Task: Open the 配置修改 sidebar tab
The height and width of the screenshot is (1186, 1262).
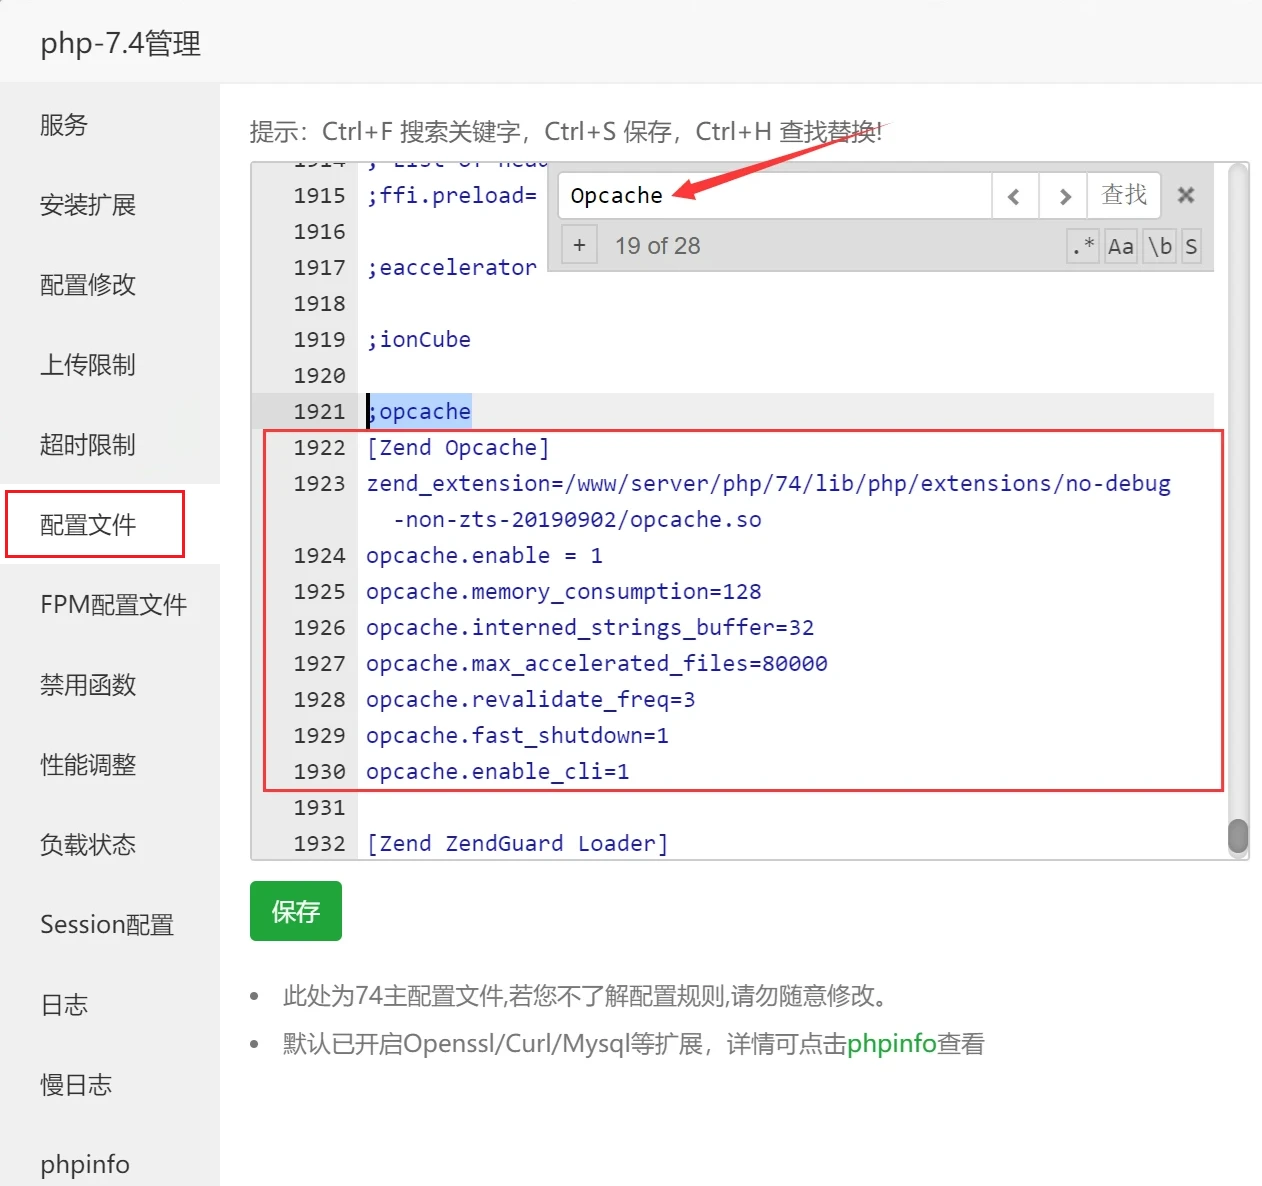Action: click(110, 284)
